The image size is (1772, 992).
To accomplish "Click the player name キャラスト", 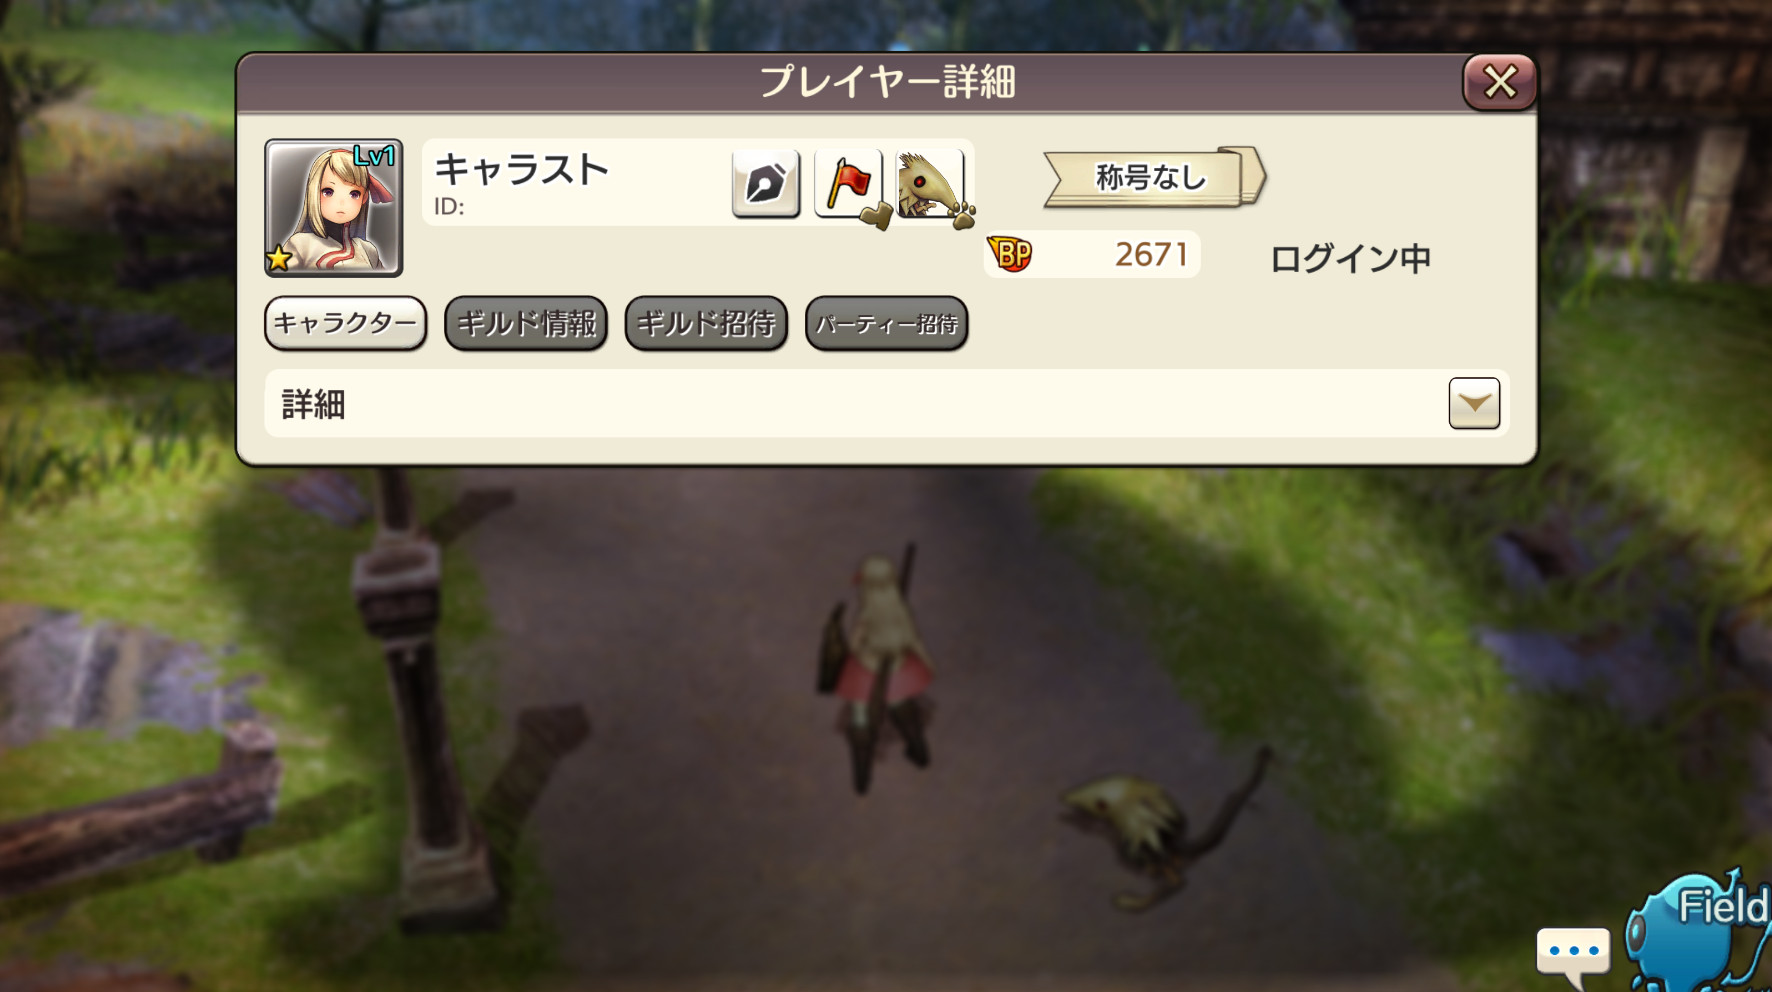I will point(521,169).
